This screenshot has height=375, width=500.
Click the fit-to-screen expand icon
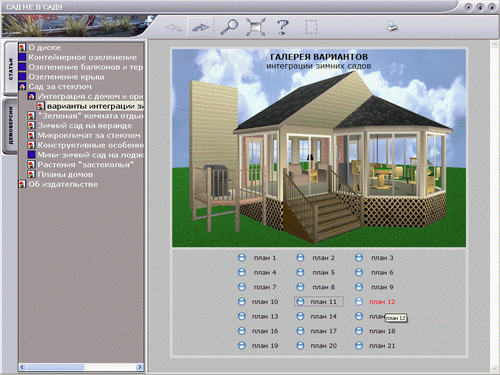tap(256, 27)
